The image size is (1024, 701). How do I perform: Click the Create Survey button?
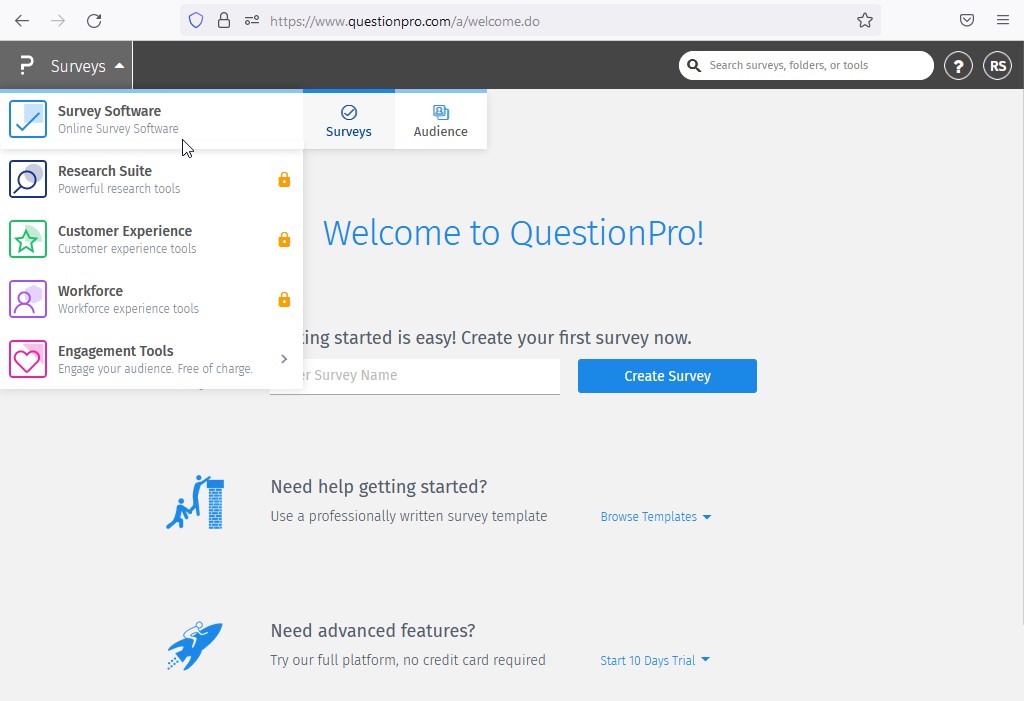[667, 376]
